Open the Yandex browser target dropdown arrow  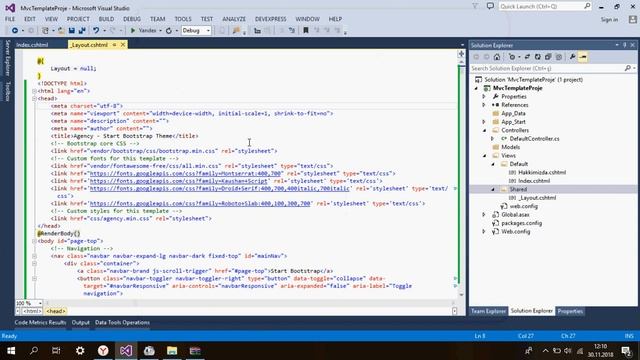160,31
